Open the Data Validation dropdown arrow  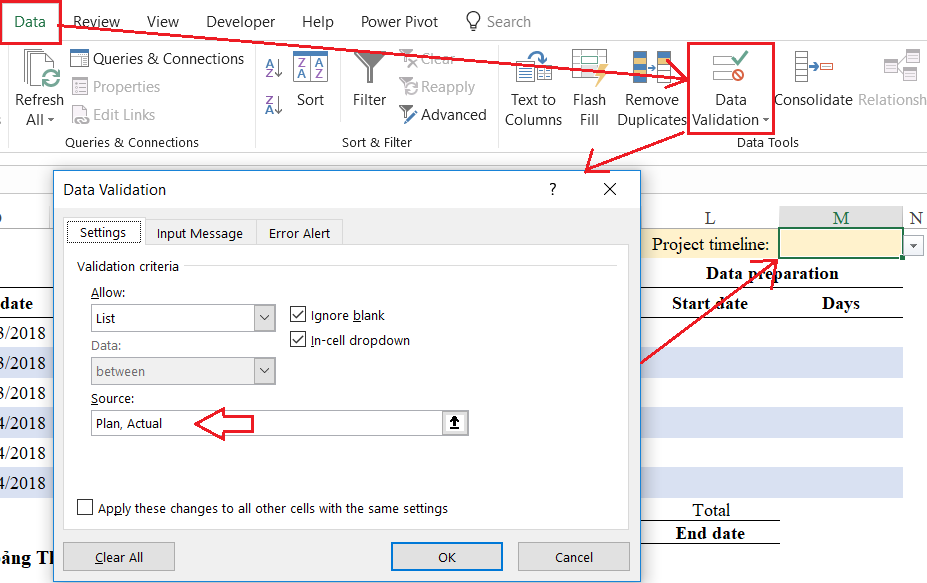tap(766, 120)
